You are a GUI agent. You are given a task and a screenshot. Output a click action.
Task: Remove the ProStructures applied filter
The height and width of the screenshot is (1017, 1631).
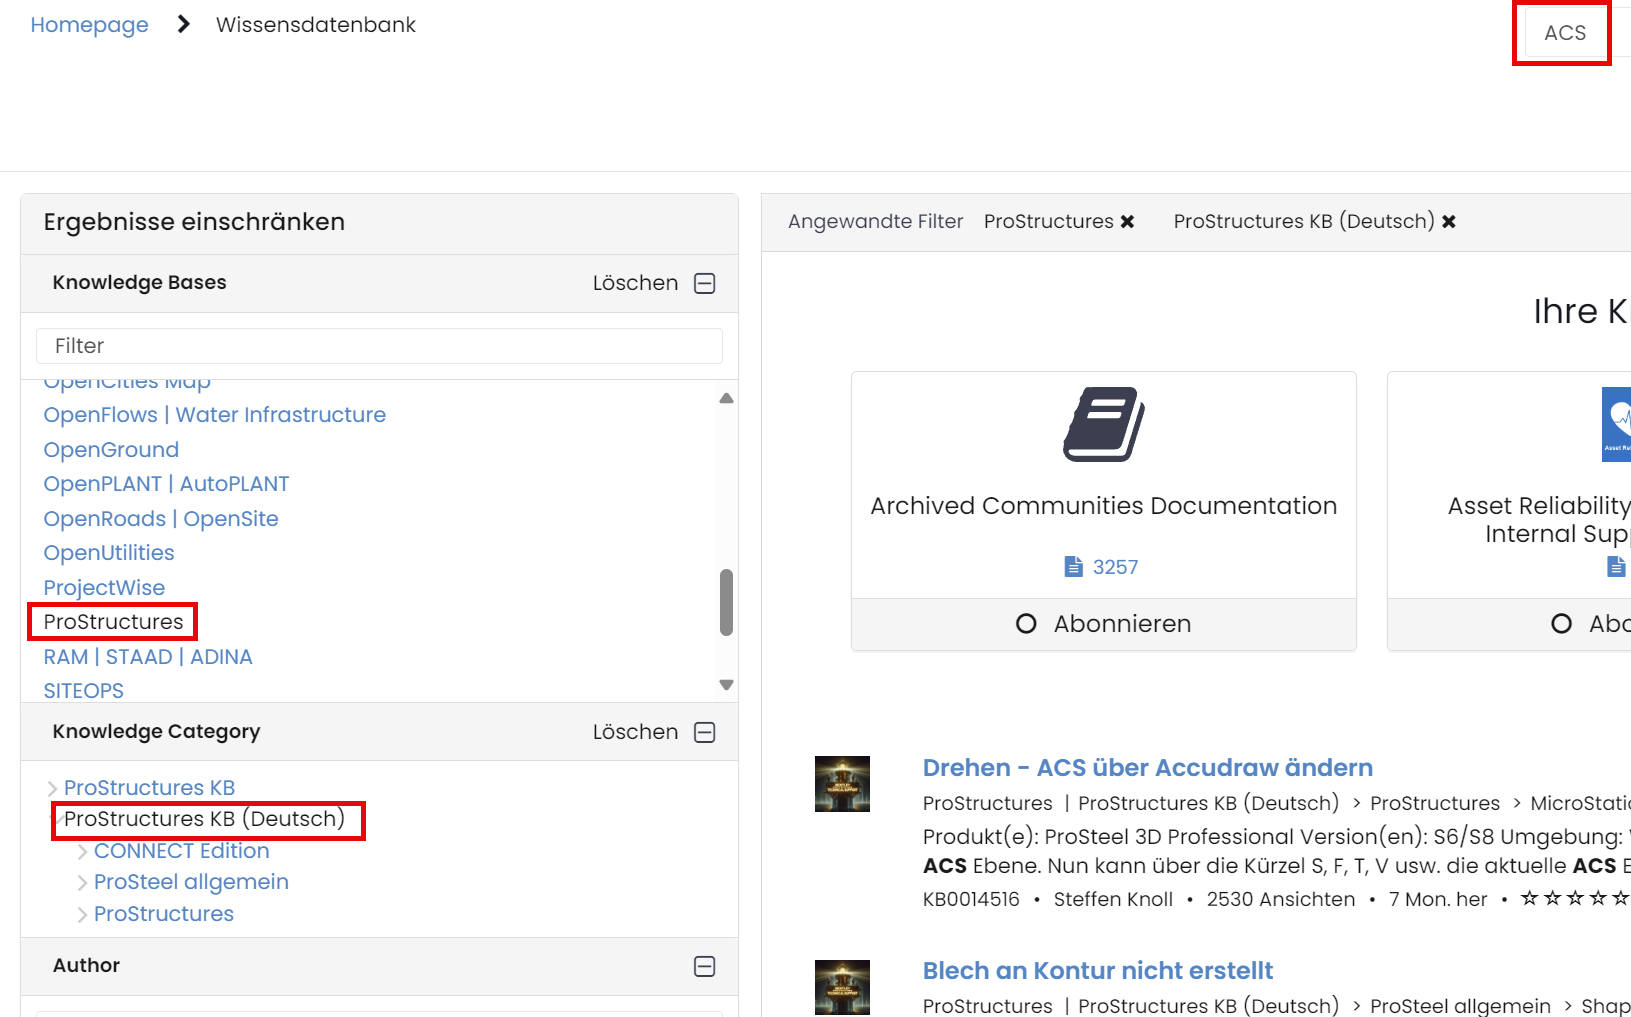(1127, 221)
